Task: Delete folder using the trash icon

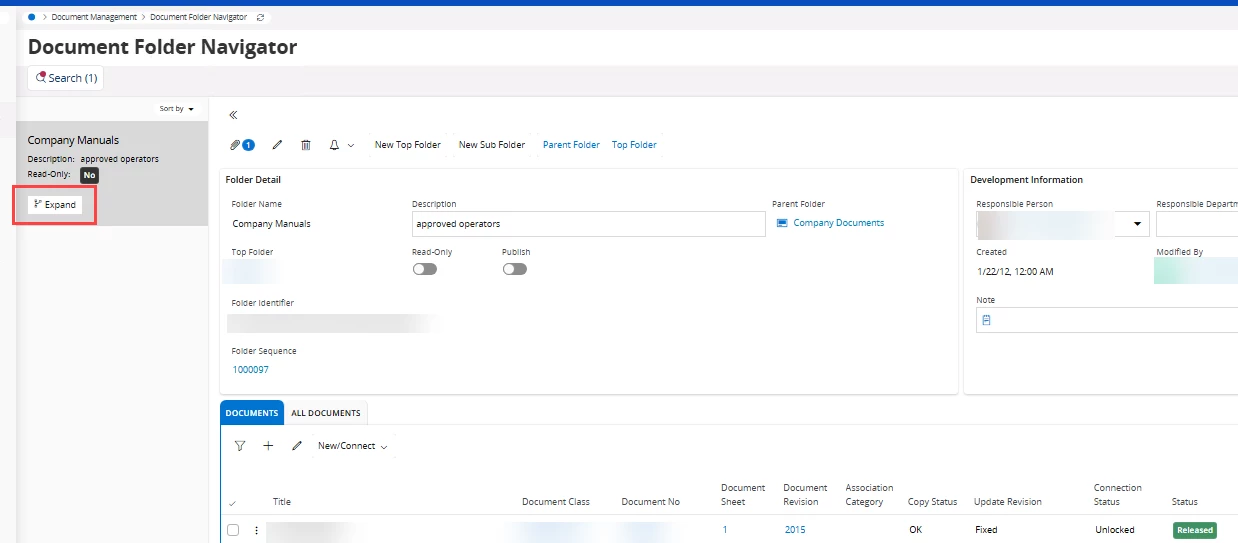Action: coord(306,145)
